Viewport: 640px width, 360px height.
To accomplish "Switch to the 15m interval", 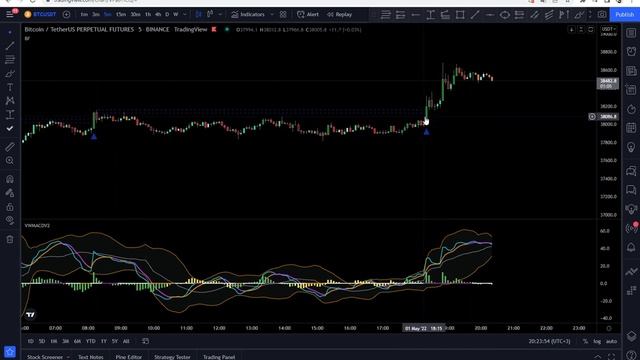I will (121, 14).
